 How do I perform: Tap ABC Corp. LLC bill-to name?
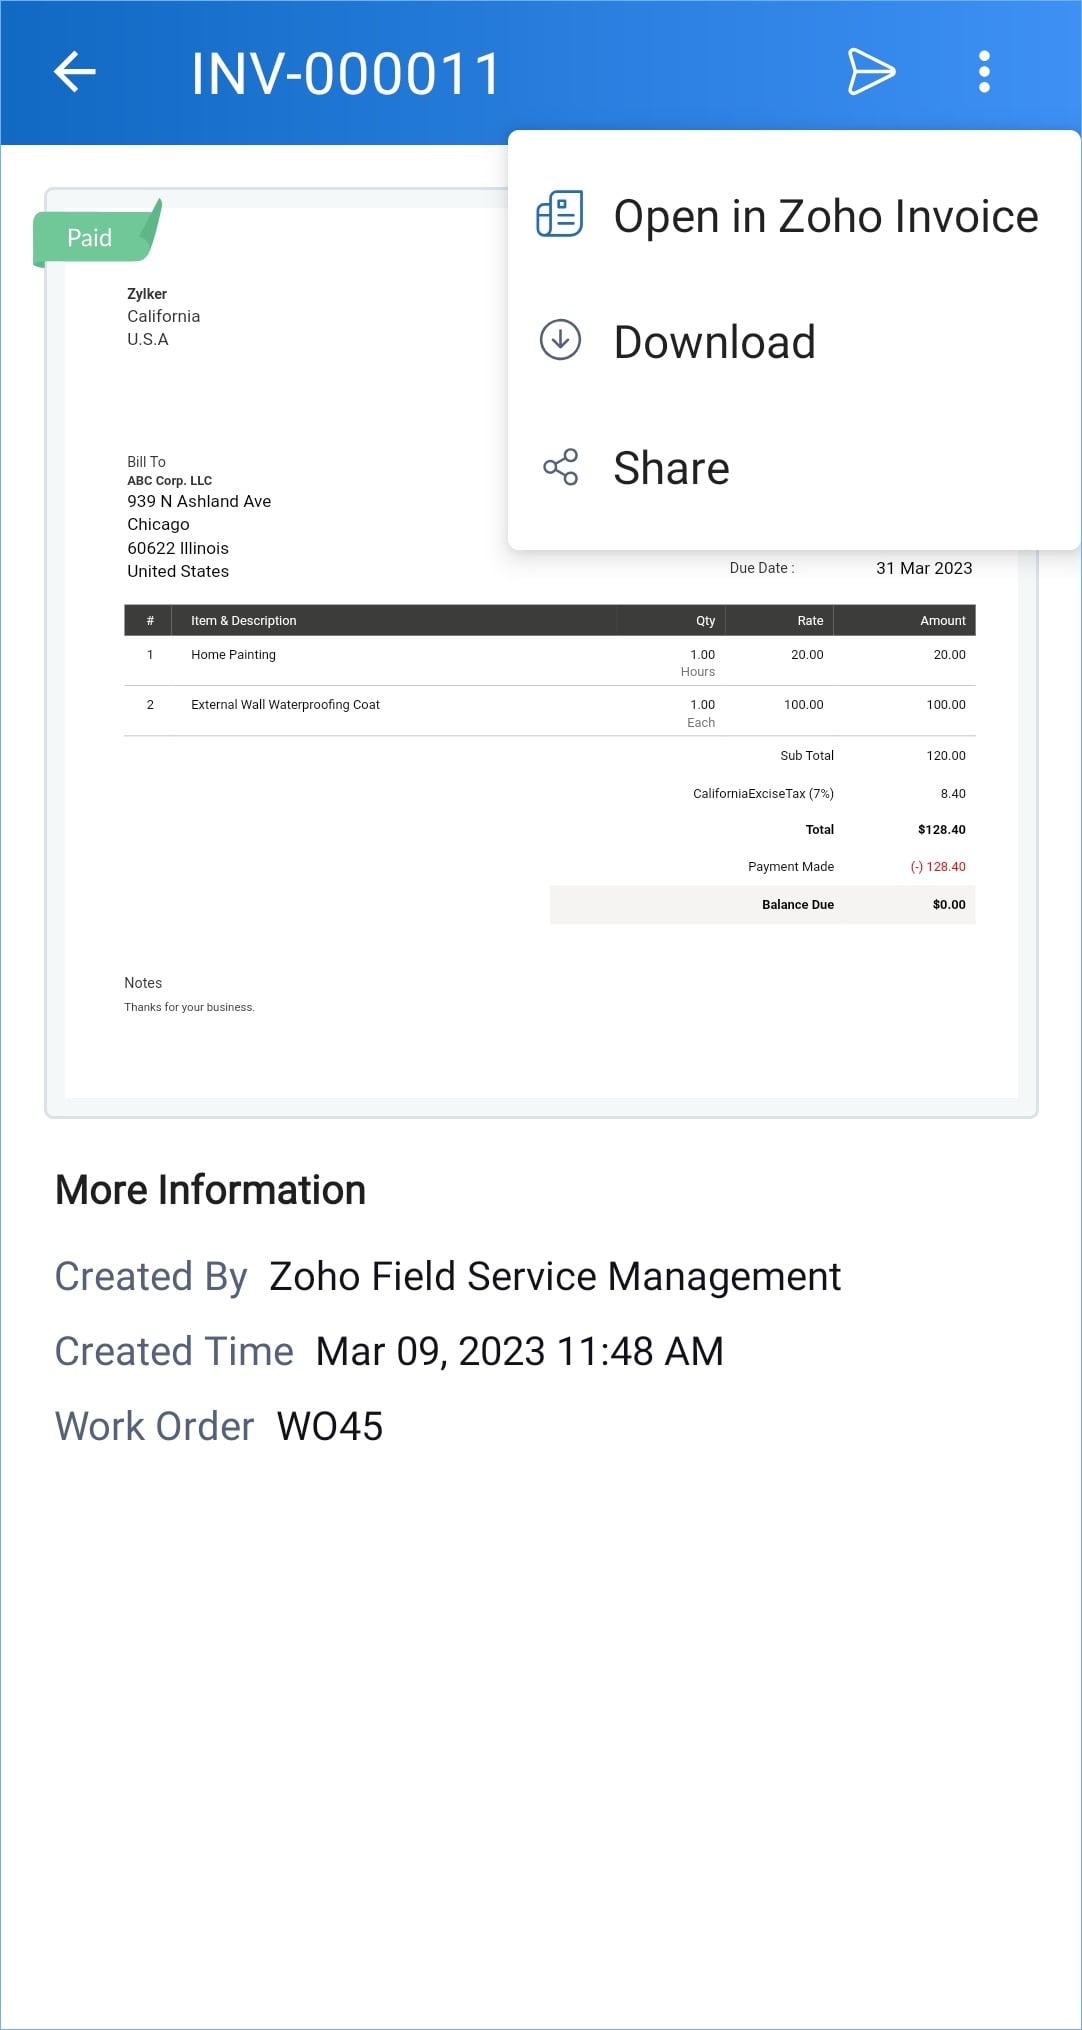point(169,481)
